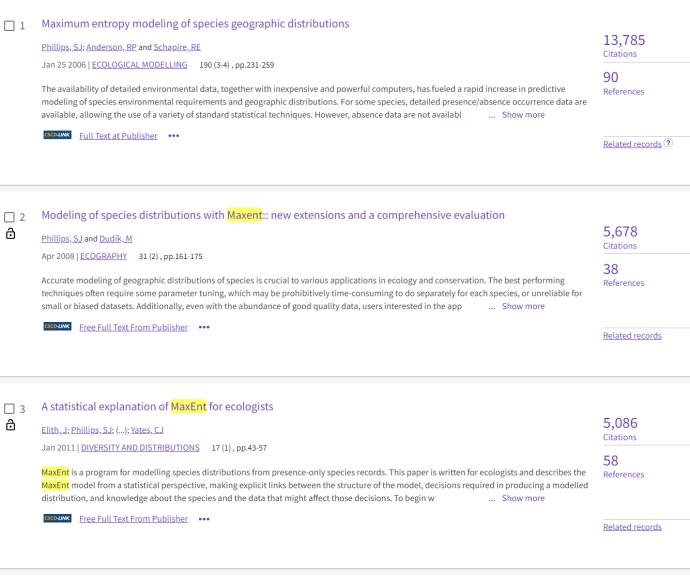Click the publisher link logo under record 2
This screenshot has height=579, width=690.
click(x=56, y=327)
